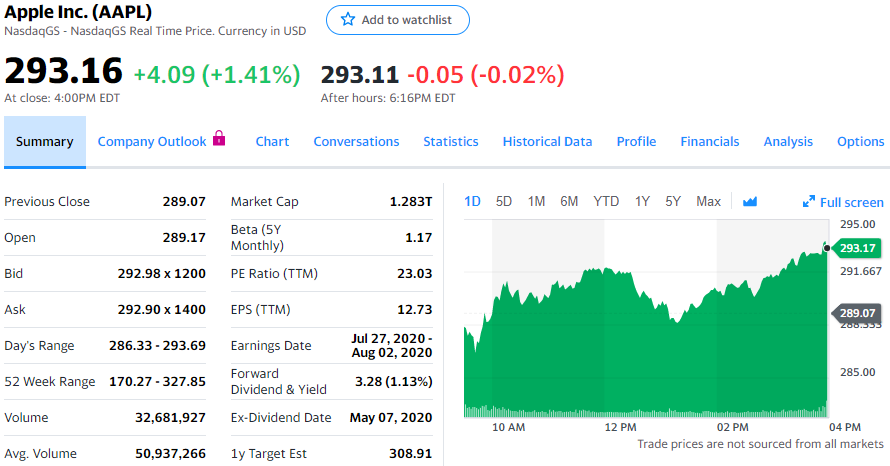
Task: Click the star icon in Add to watchlist
Action: click(x=347, y=20)
